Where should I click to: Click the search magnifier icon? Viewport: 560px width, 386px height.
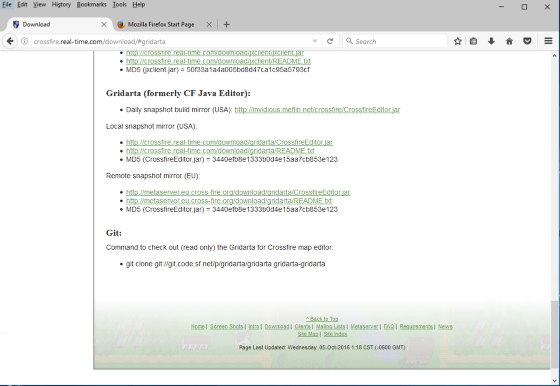pos(349,41)
